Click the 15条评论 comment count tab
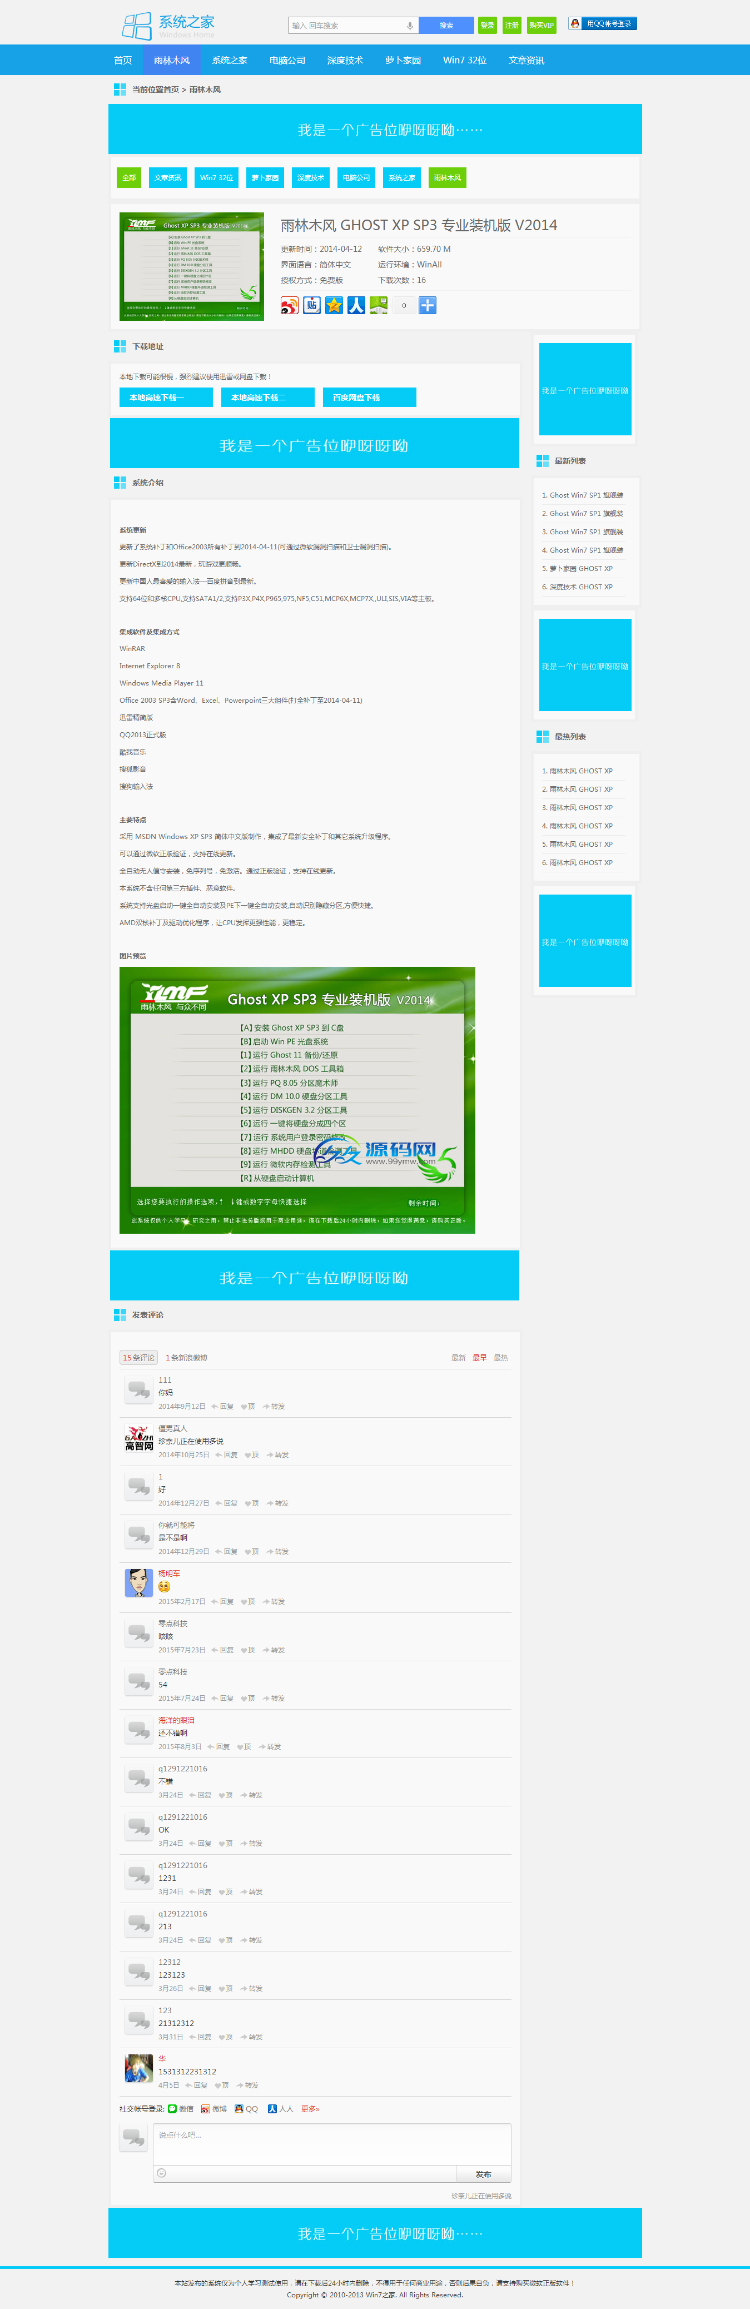Screen dimensions: 750x2309 [139, 1357]
